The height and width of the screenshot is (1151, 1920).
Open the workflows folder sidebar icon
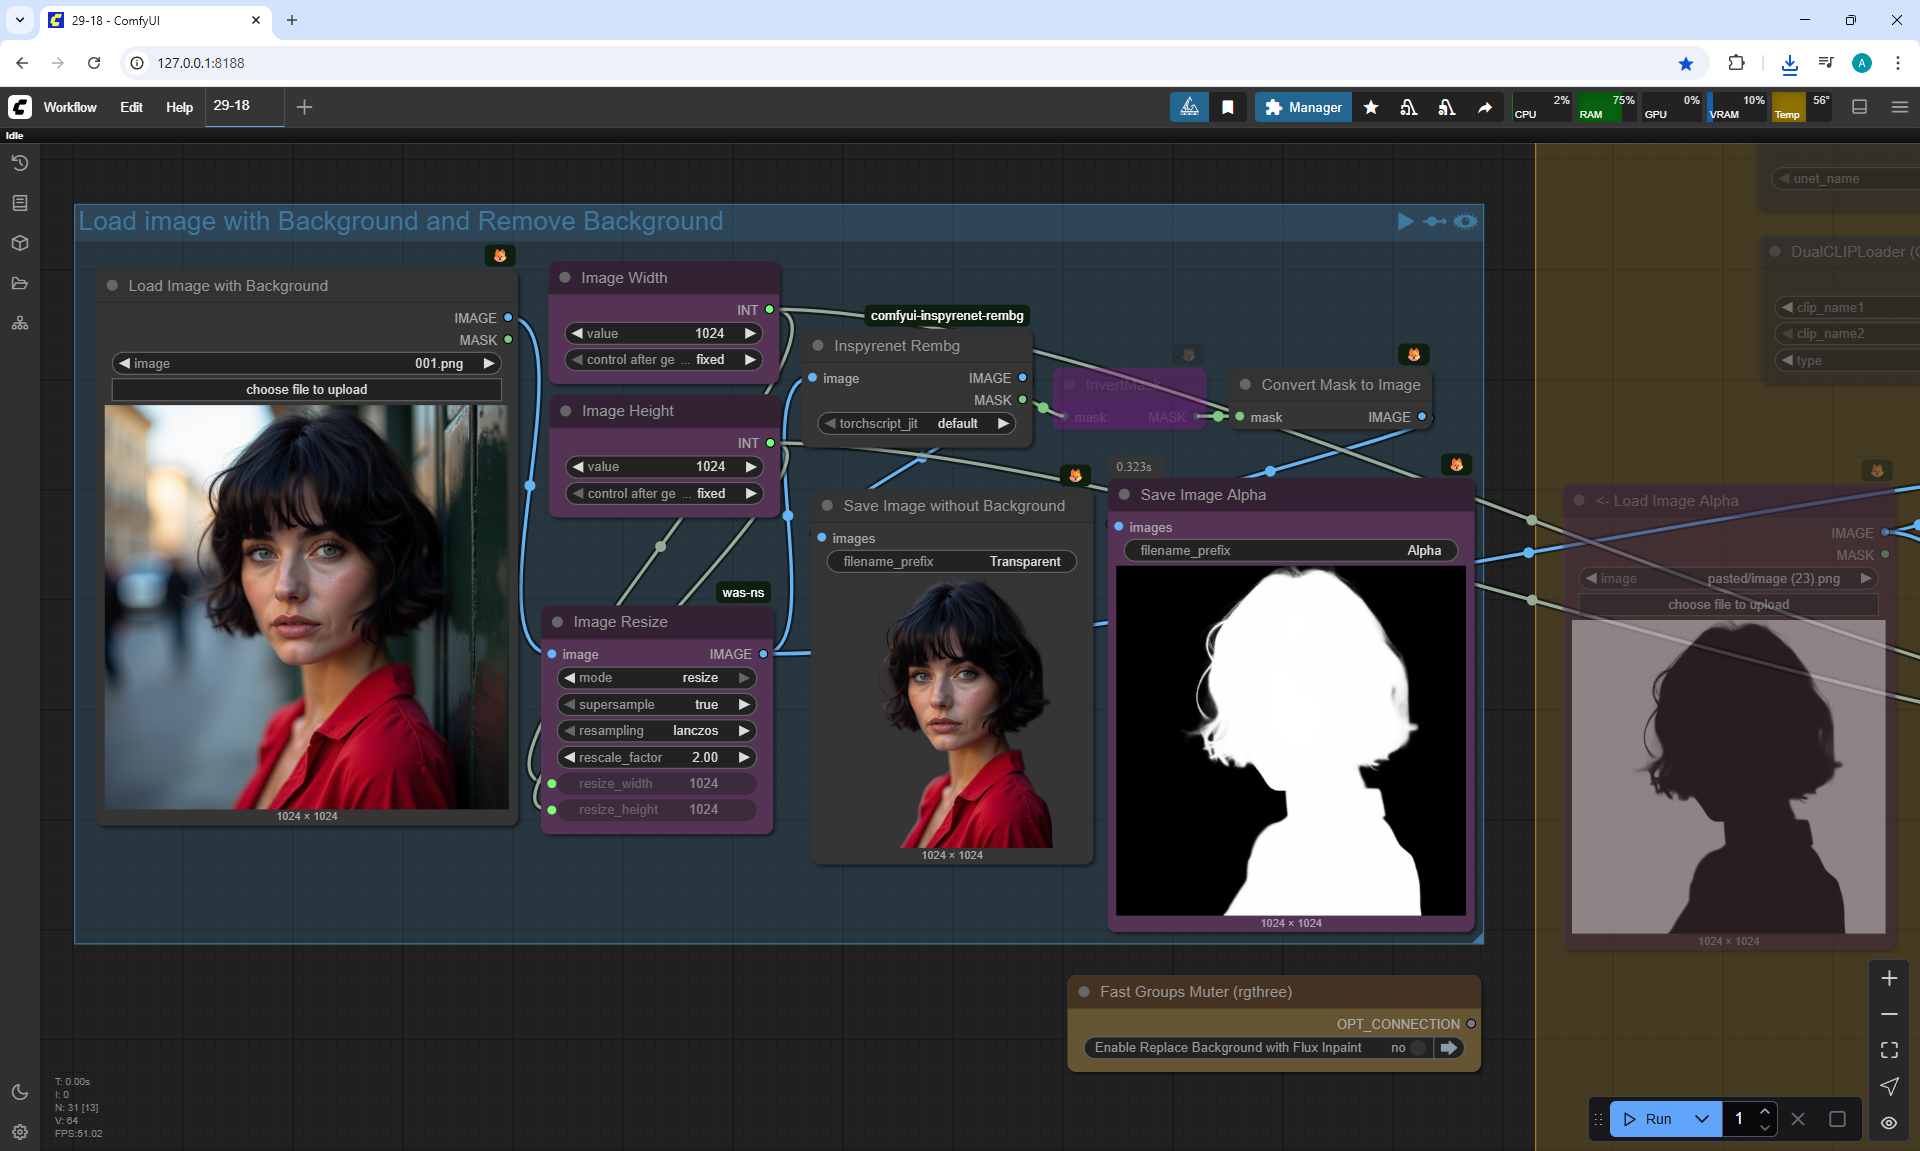click(20, 283)
